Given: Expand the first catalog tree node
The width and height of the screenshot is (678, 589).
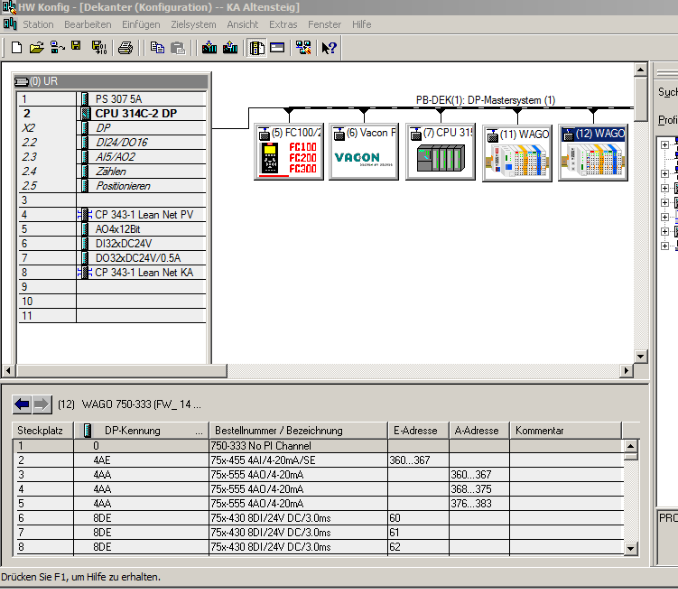Looking at the screenshot, I should [x=665, y=144].
